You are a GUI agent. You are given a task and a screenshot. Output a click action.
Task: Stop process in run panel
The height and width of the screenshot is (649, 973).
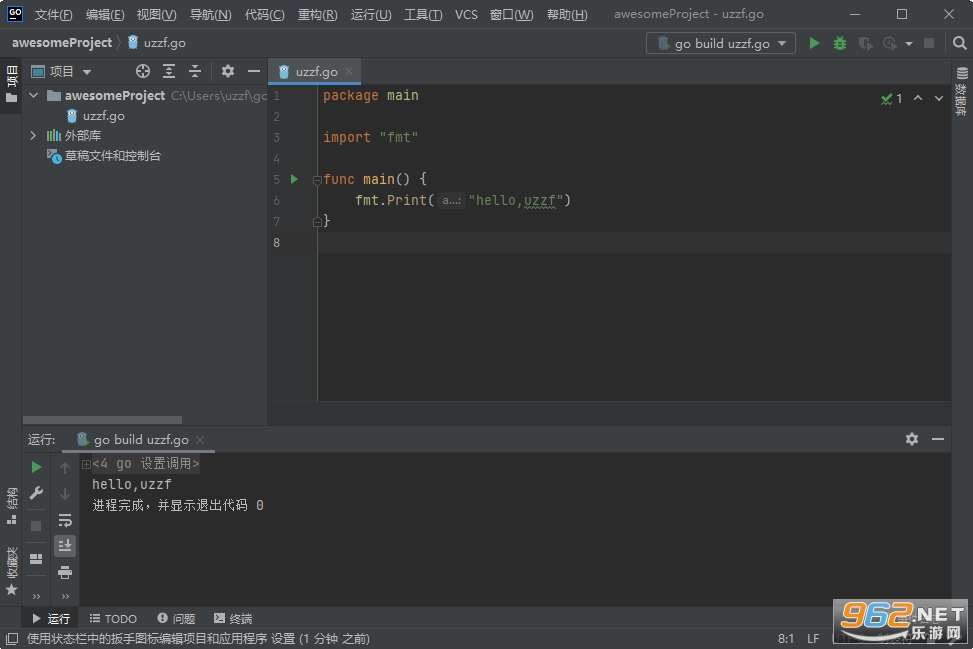(x=36, y=526)
